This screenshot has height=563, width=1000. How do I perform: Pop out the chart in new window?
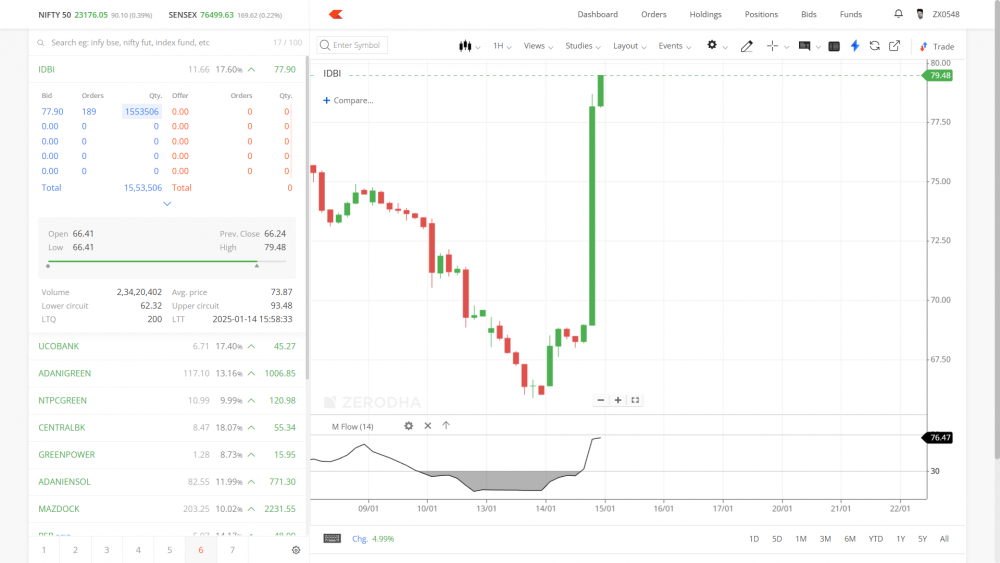coord(894,46)
